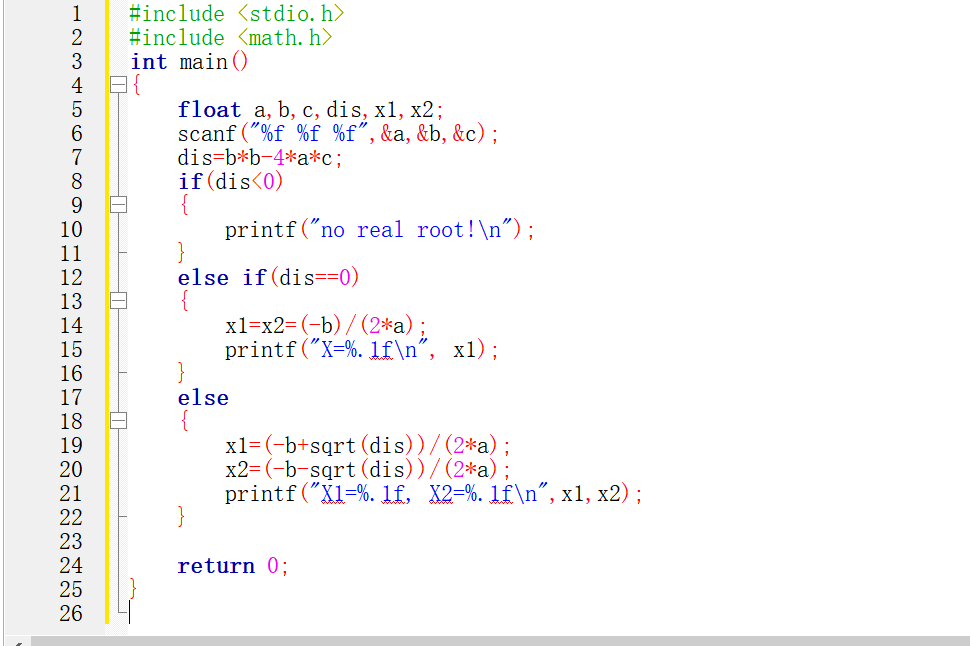Click the closing brace on line 25

(134, 588)
